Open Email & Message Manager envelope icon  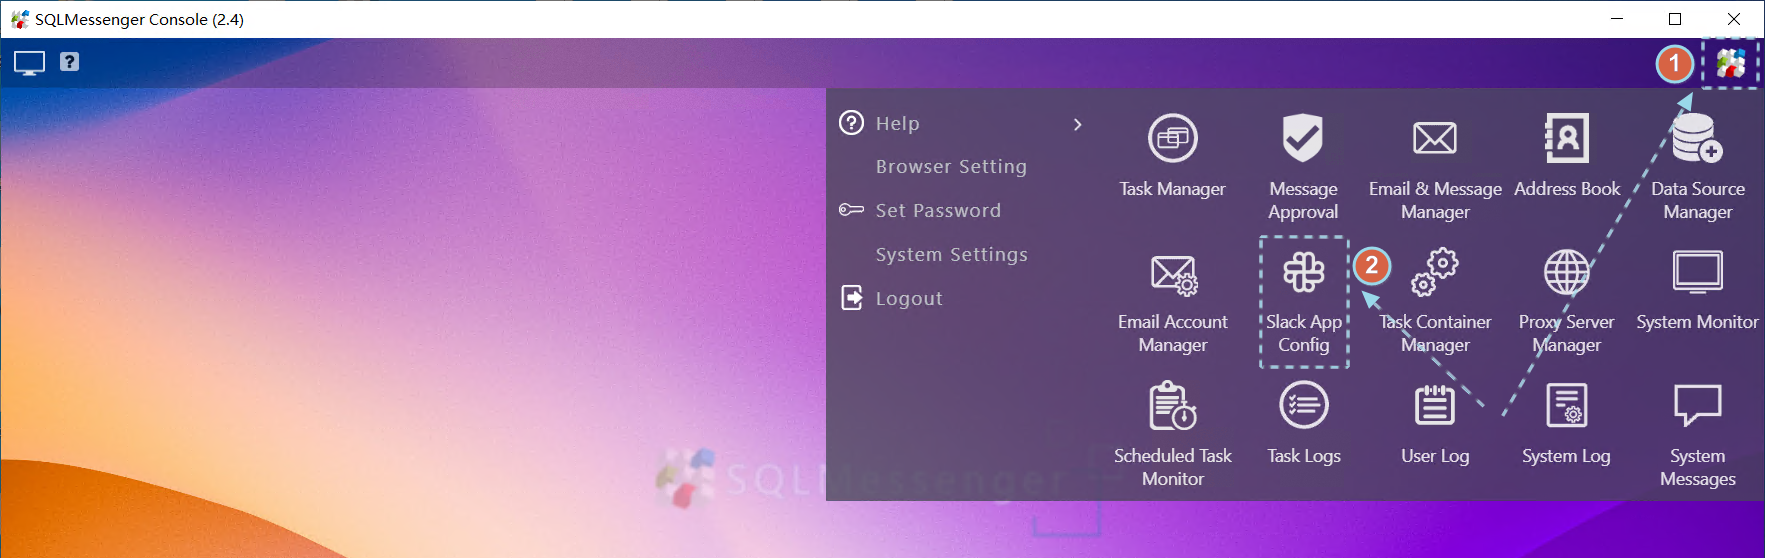tap(1435, 138)
